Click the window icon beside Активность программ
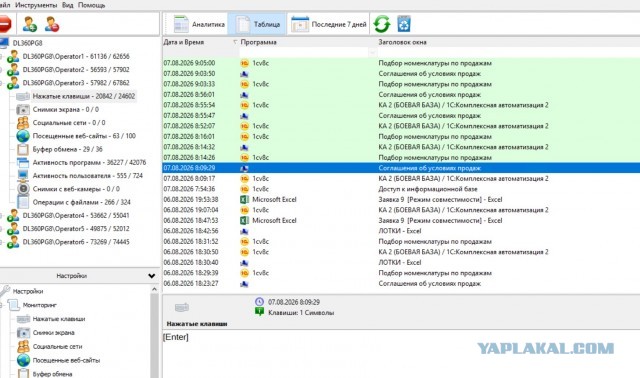This screenshot has height=378, width=640. coord(23,162)
